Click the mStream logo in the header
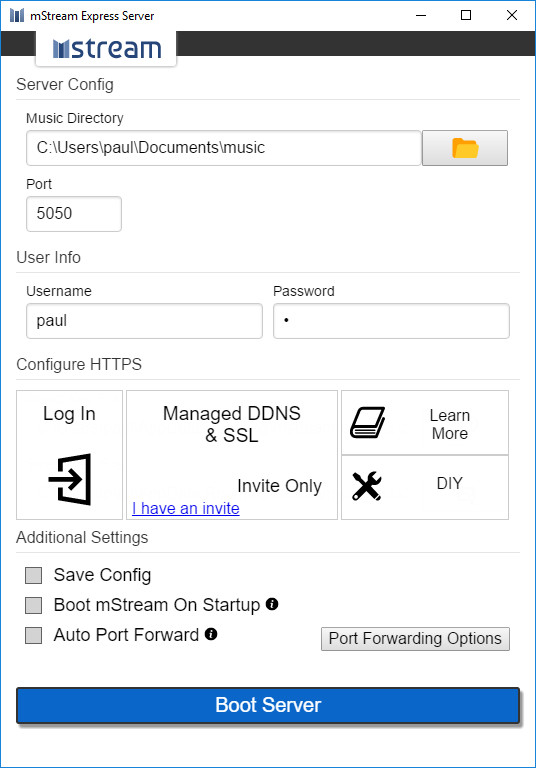 106,48
